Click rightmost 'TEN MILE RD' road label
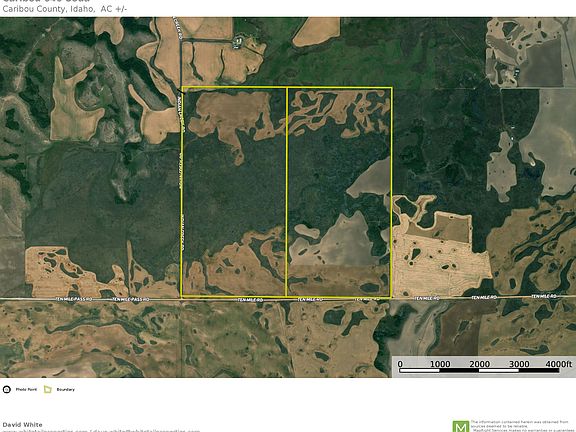The height and width of the screenshot is (432, 576). coord(544,296)
